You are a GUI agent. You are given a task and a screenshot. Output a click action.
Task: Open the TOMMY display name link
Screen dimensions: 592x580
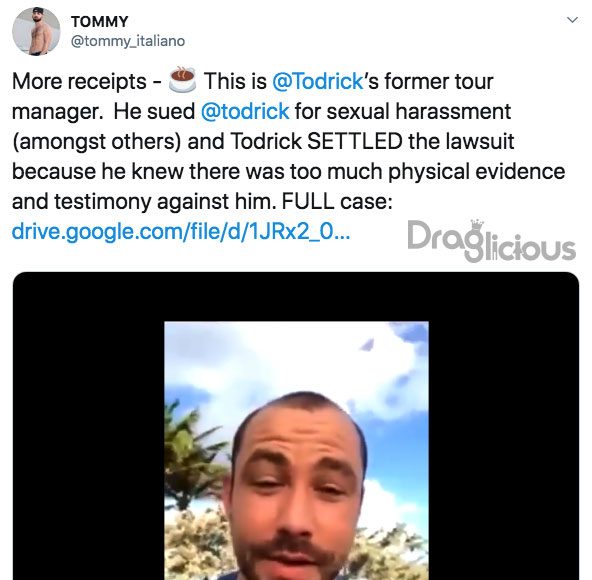click(100, 22)
